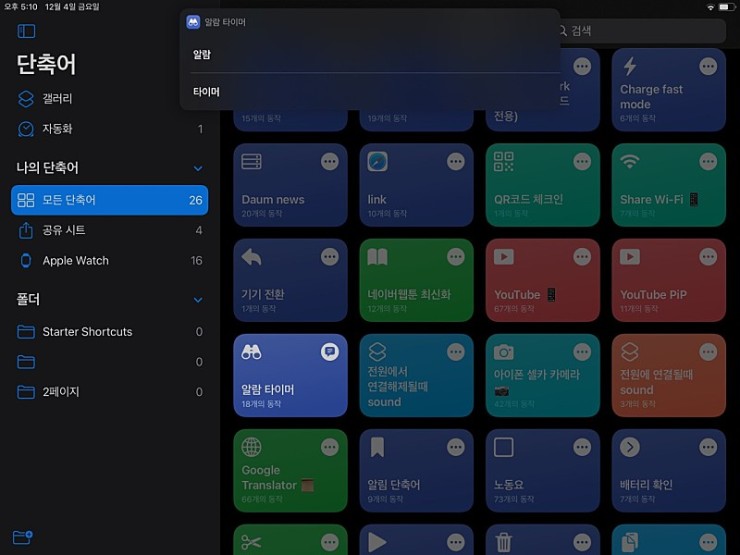Open options for 전원에서 연결해제될때 sound
Image resolution: width=740 pixels, height=555 pixels.
coord(455,352)
